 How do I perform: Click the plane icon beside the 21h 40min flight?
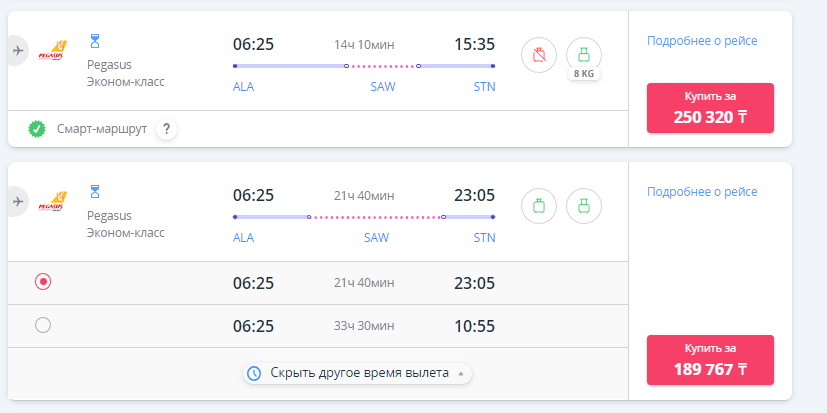tap(17, 201)
